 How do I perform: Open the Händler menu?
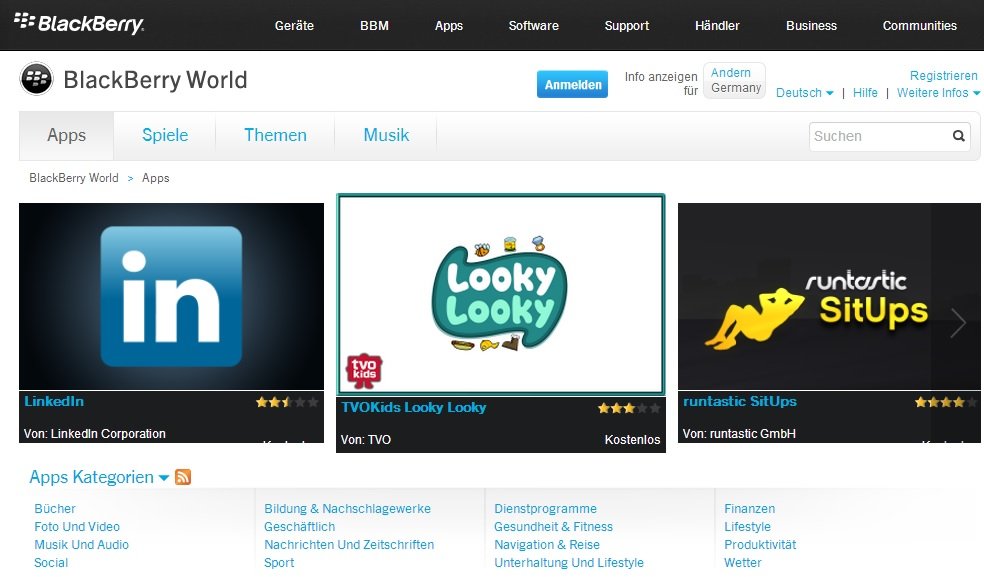(717, 26)
